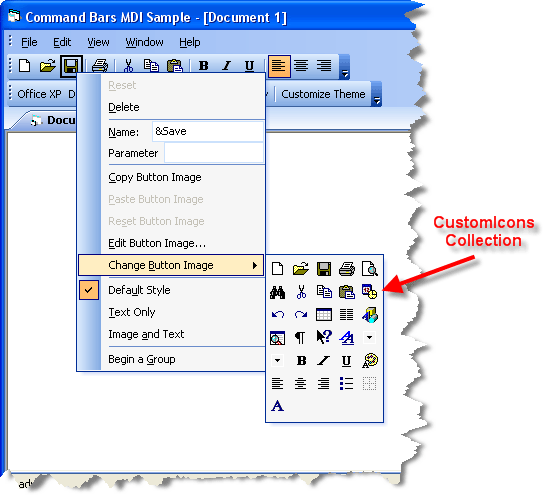
Task: Pick the 3D shapes image in the palette
Action: tap(370, 315)
